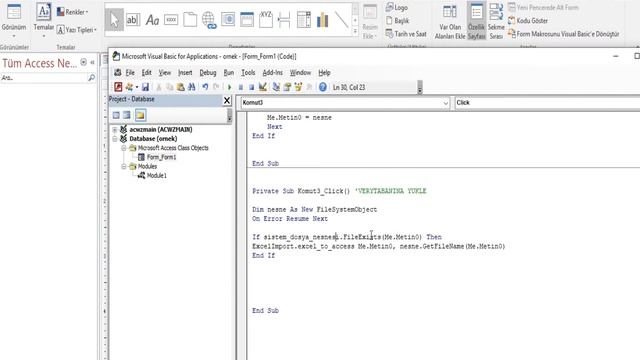Run Sub with the green play icon

229,87
